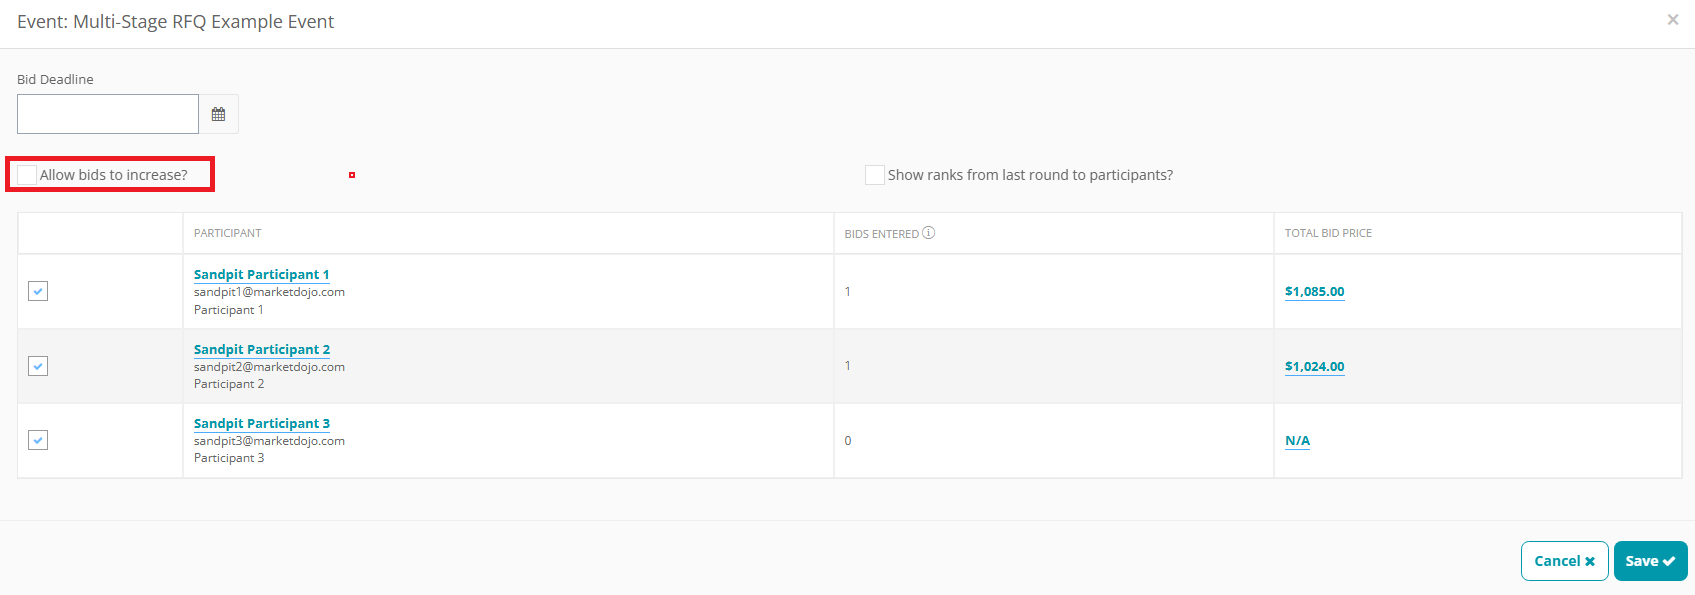The width and height of the screenshot is (1695, 595).
Task: View the $1,085.00 total bid price
Action: click(1314, 291)
